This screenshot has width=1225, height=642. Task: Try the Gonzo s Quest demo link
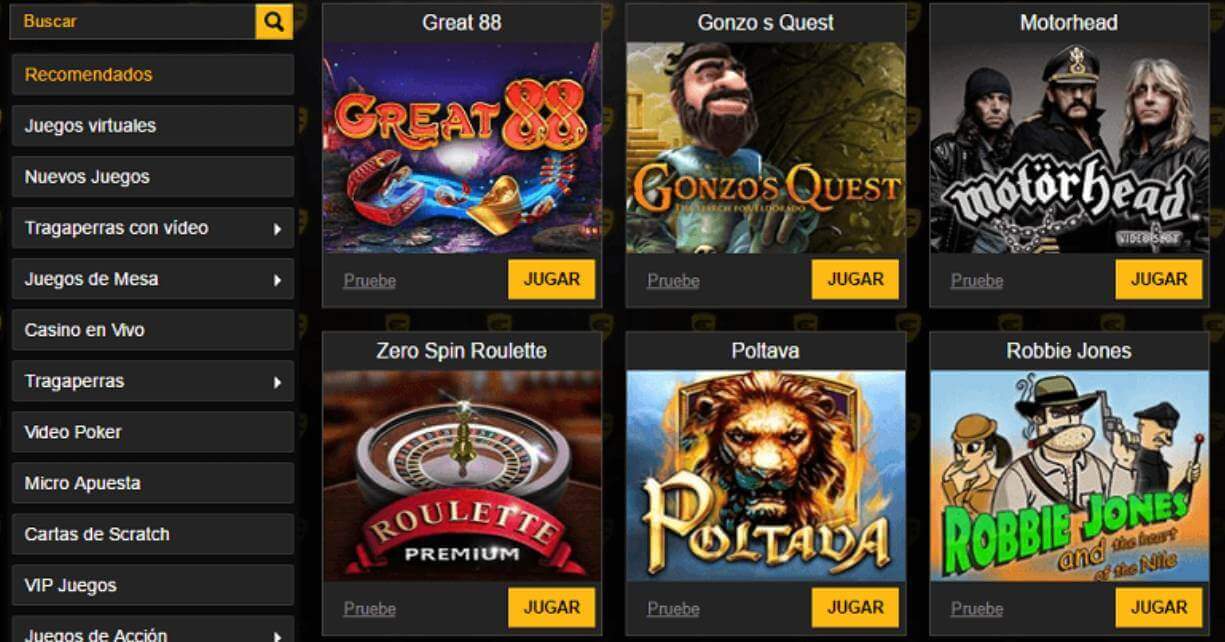pos(673,281)
